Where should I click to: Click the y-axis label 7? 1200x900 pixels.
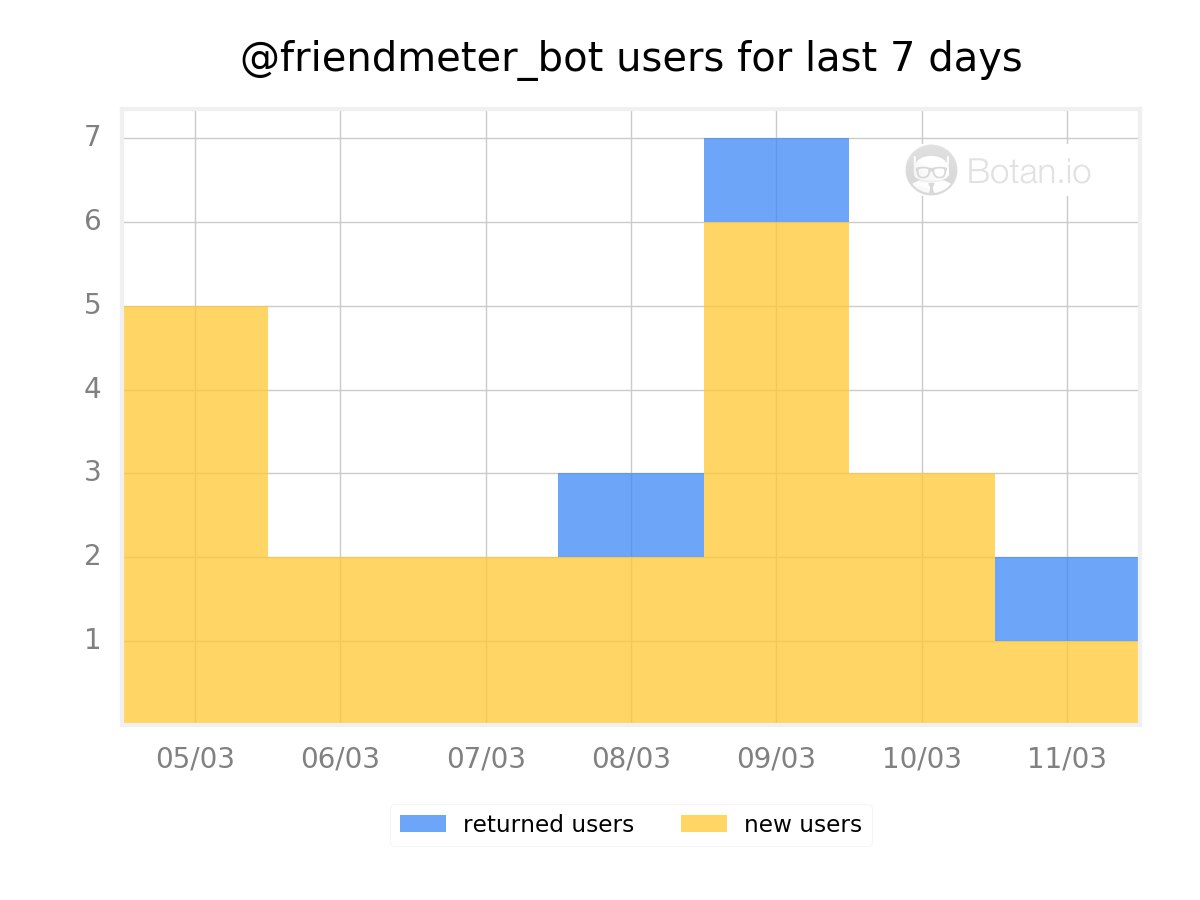(x=93, y=136)
